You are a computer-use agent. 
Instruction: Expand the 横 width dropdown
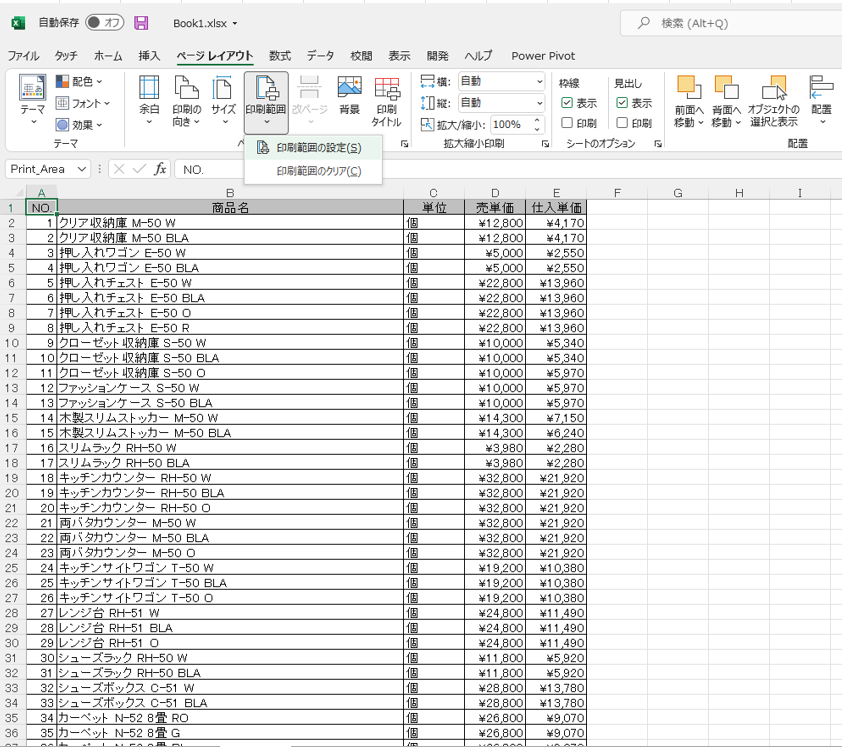[540, 82]
